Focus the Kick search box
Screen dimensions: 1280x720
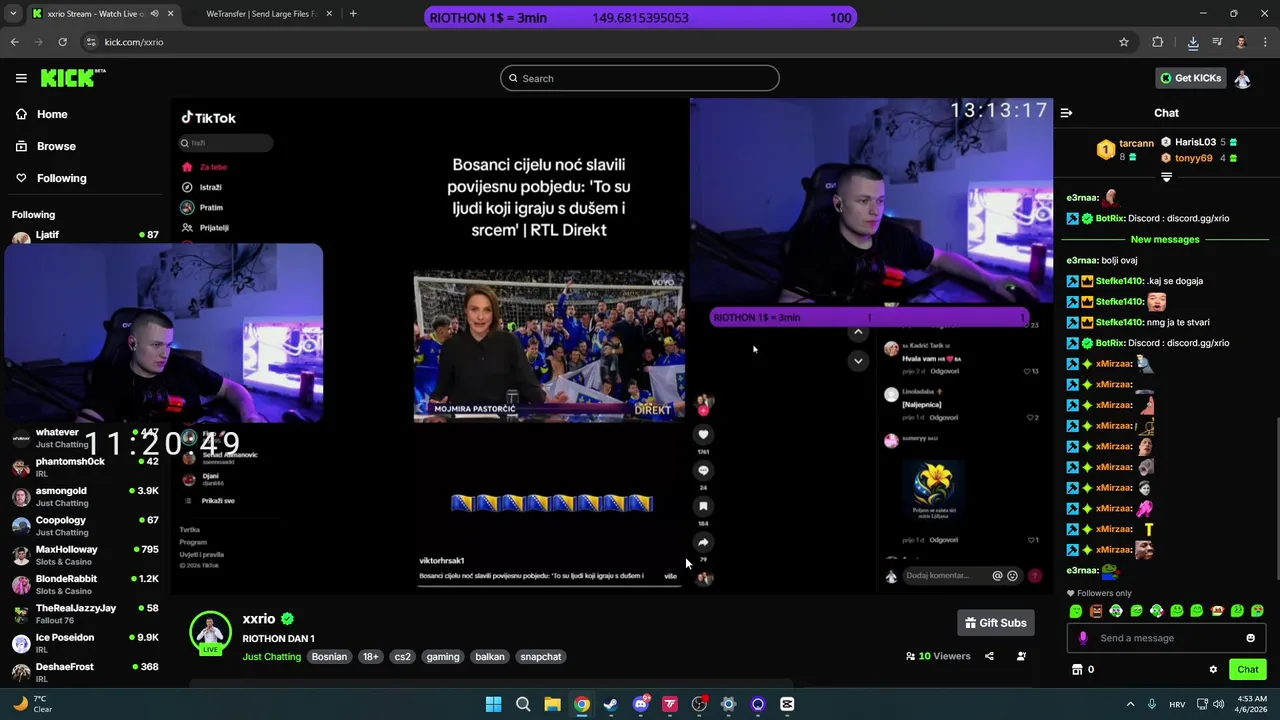point(640,78)
